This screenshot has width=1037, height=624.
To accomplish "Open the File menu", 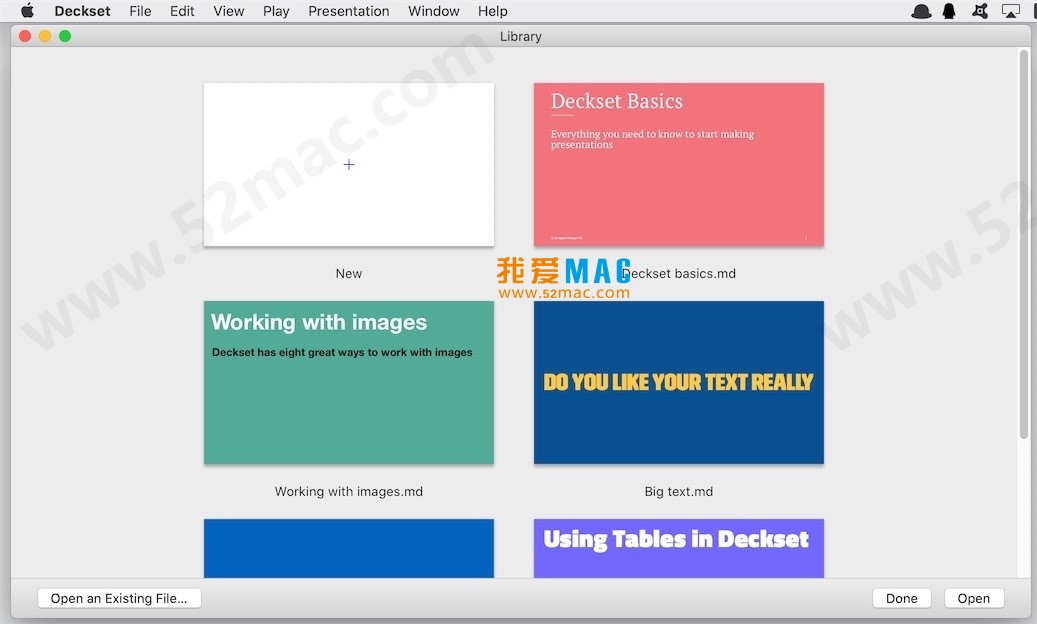I will tap(140, 11).
